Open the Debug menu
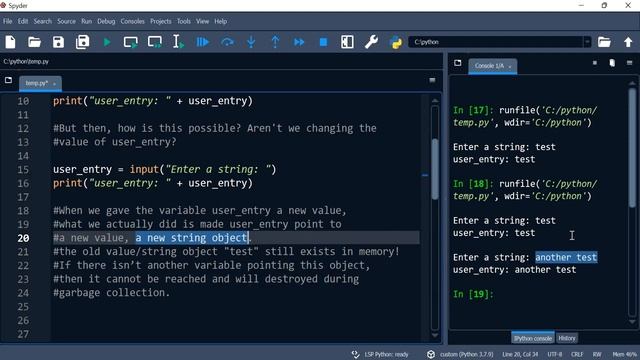 coord(106,21)
